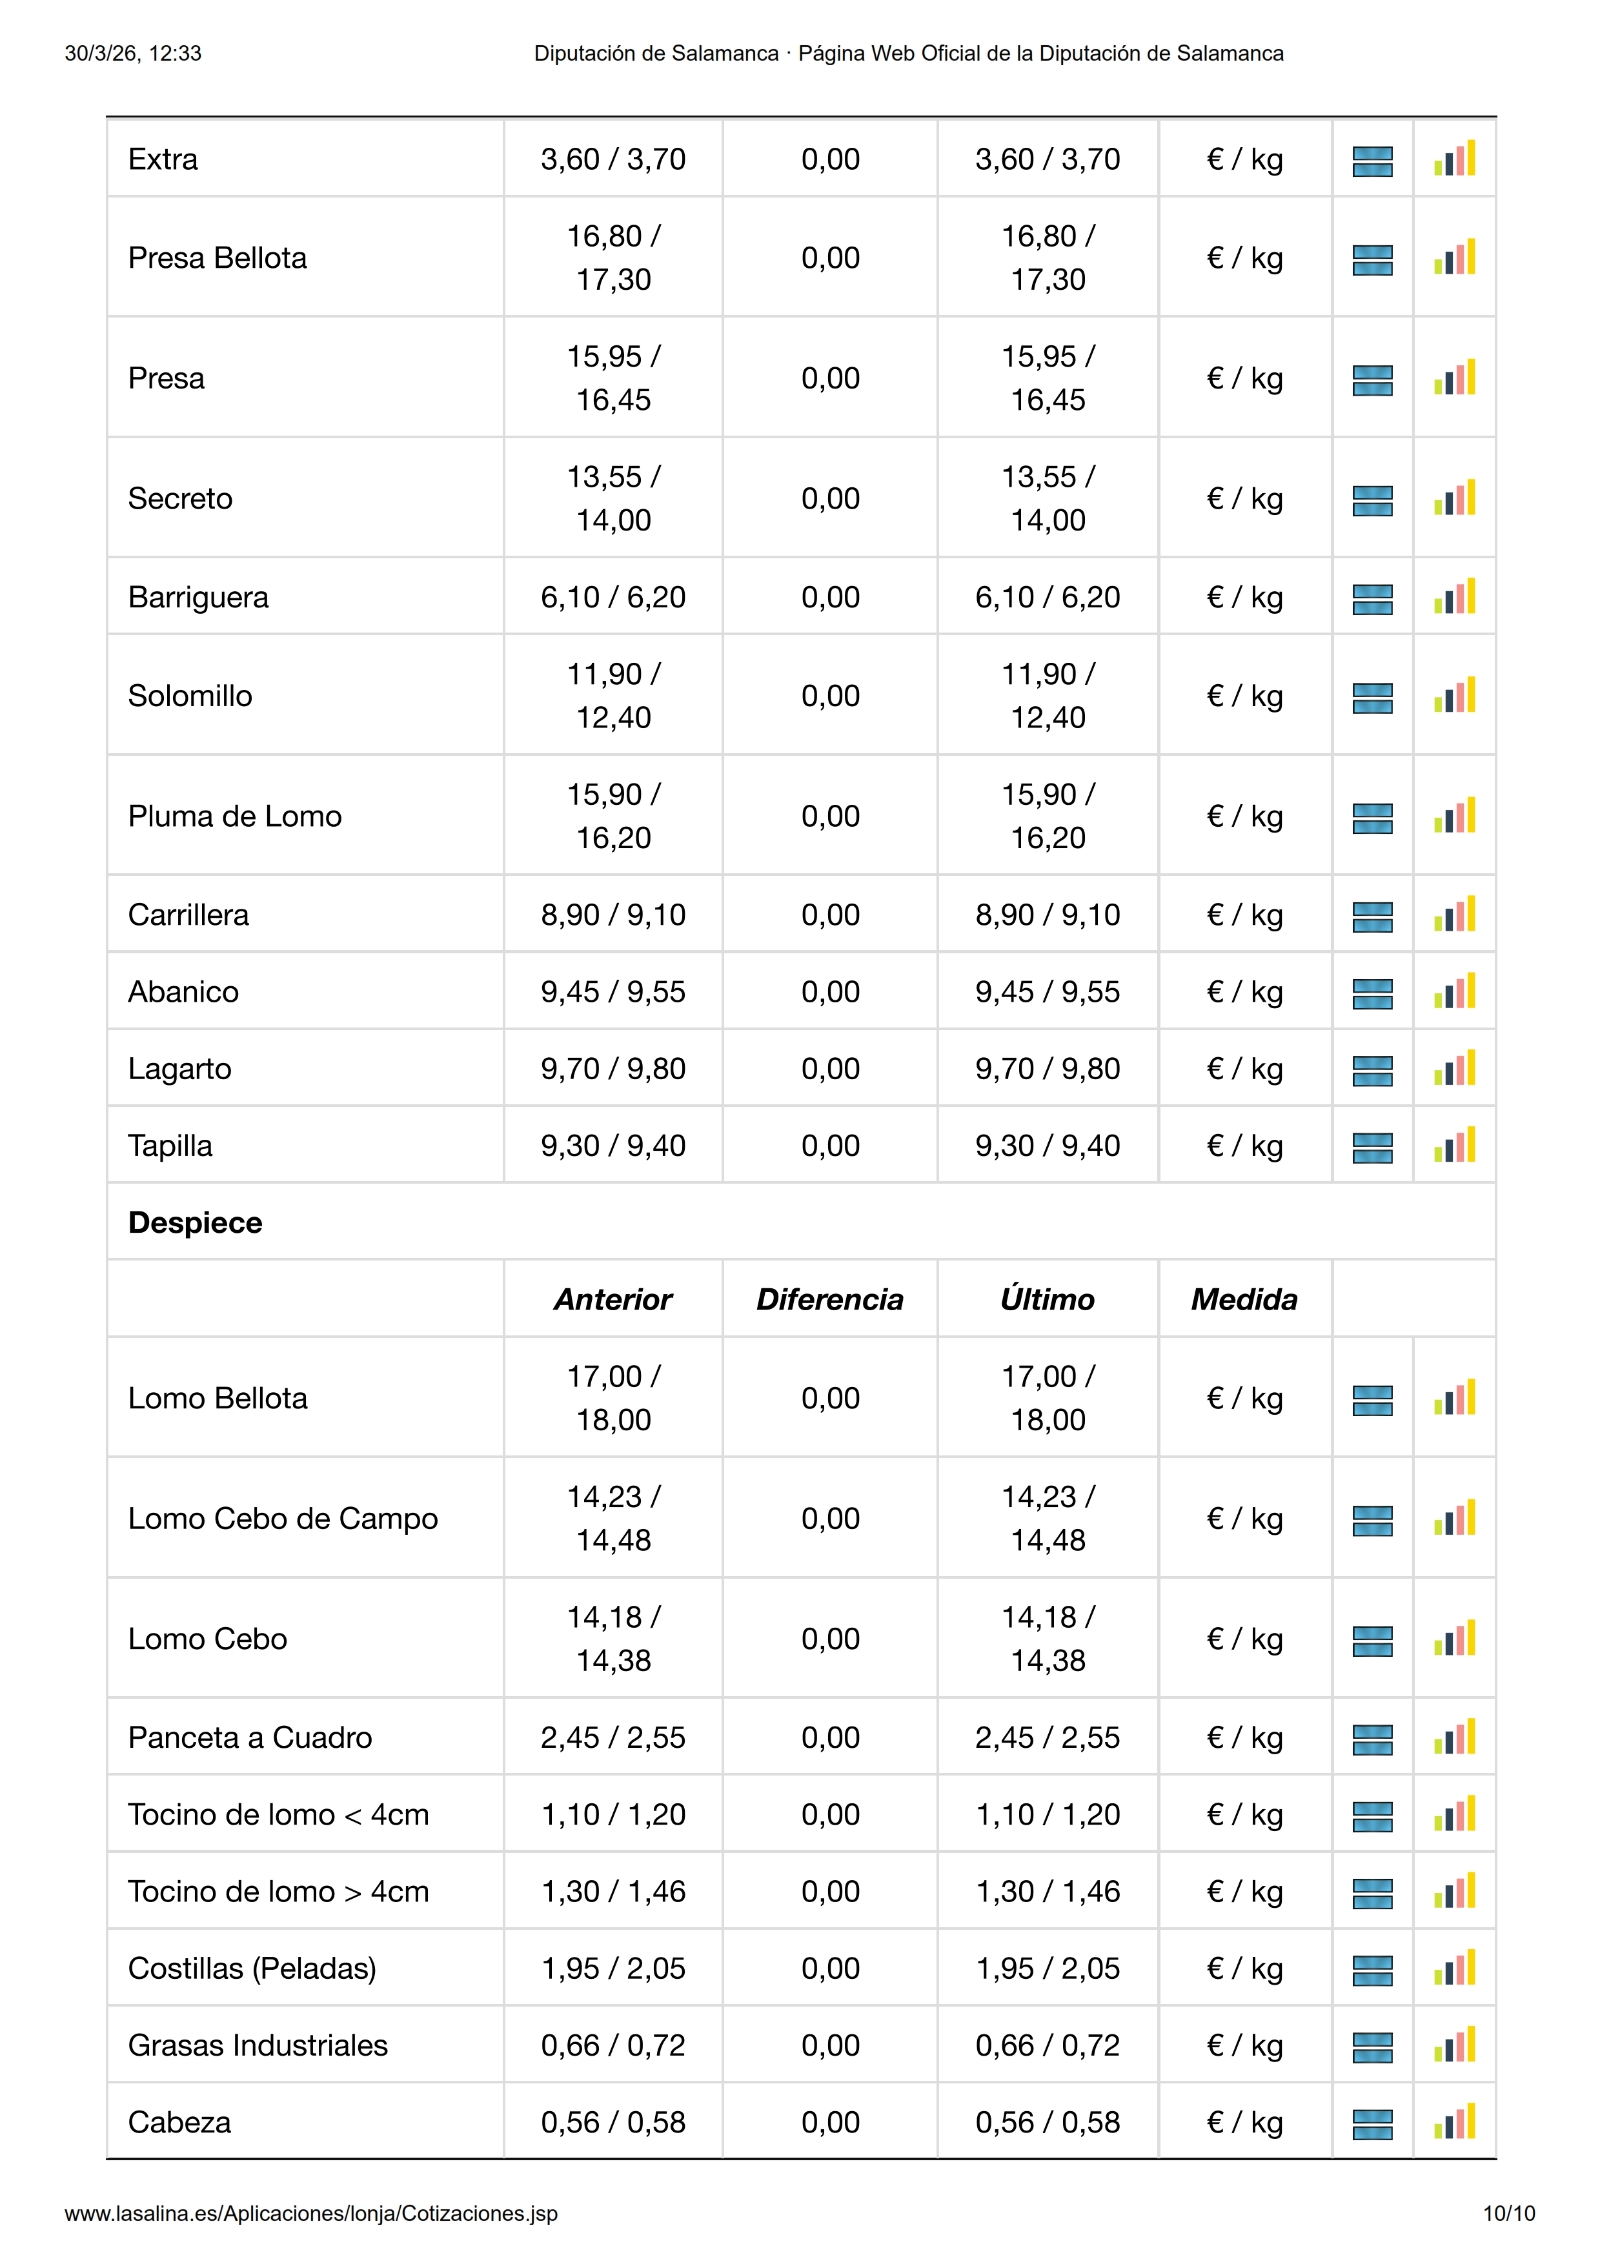Click the blue table icon in Secreto row

click(x=1372, y=499)
